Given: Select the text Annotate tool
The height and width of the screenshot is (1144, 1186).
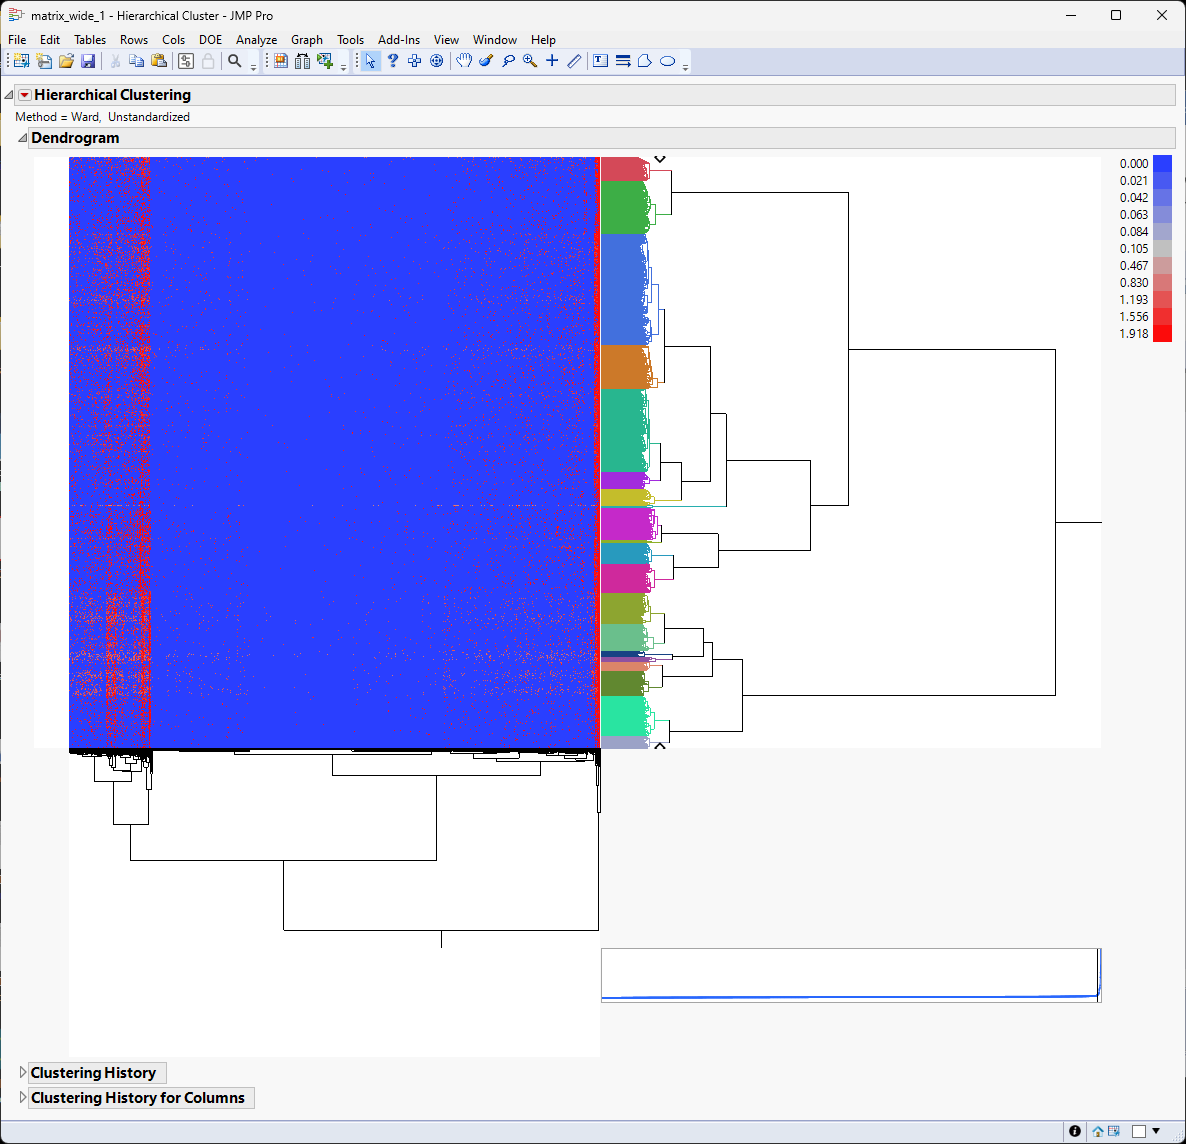Looking at the screenshot, I should pos(600,61).
